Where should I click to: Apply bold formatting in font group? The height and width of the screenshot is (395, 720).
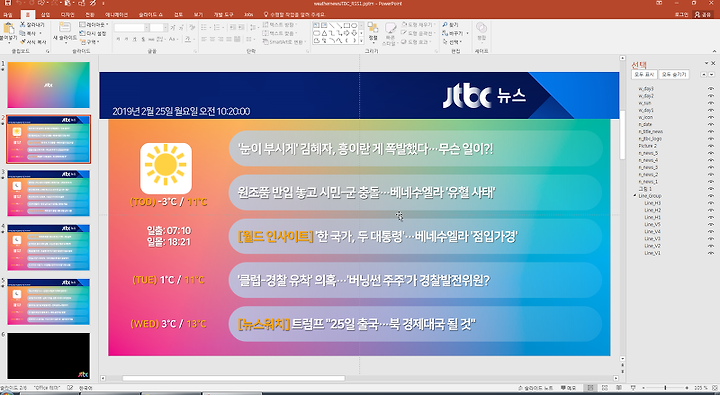[x=118, y=40]
